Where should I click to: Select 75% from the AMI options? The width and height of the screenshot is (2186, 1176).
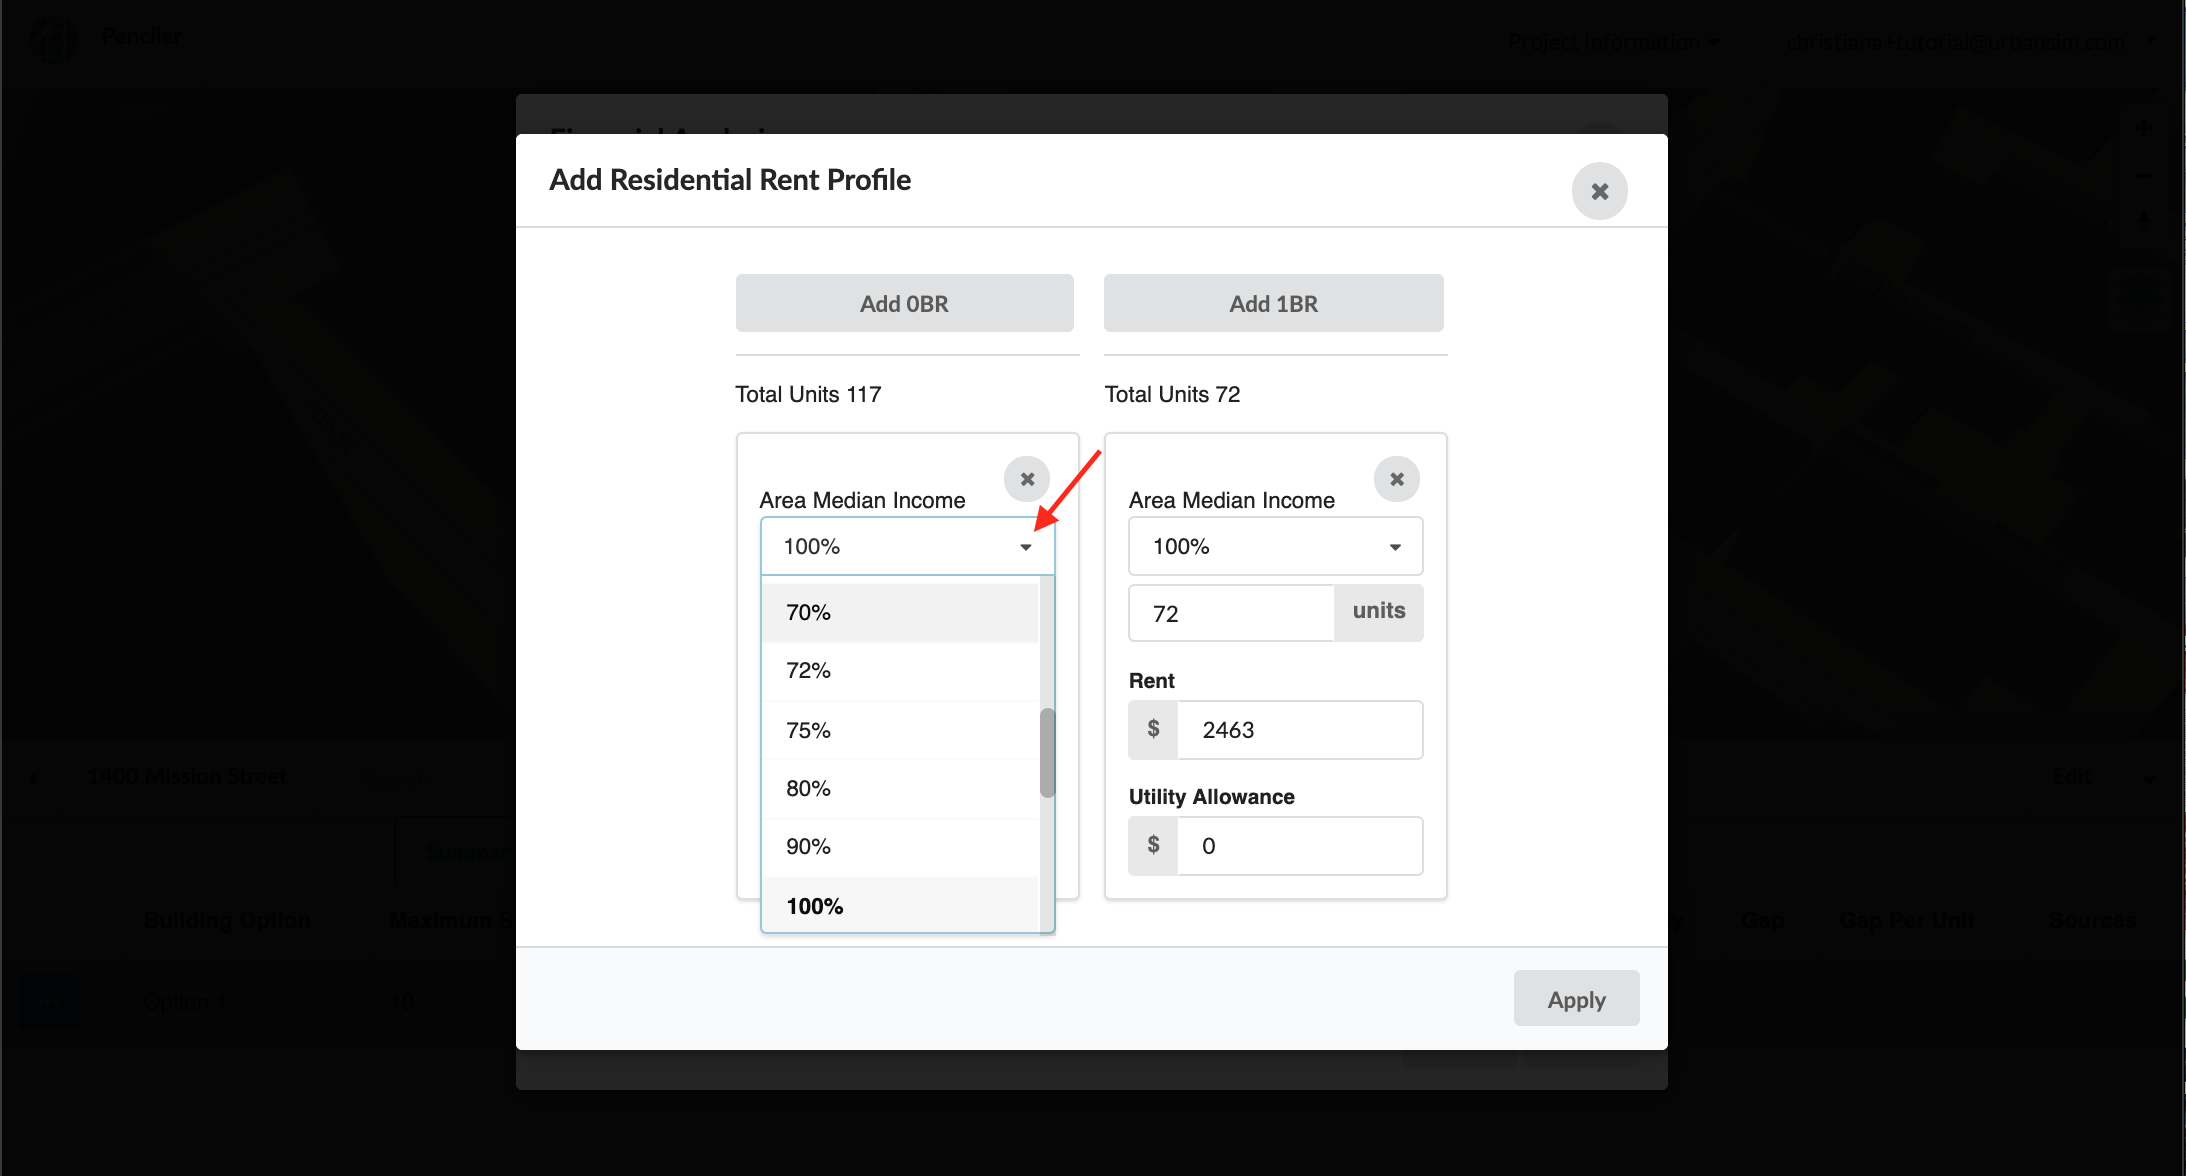[x=898, y=728]
